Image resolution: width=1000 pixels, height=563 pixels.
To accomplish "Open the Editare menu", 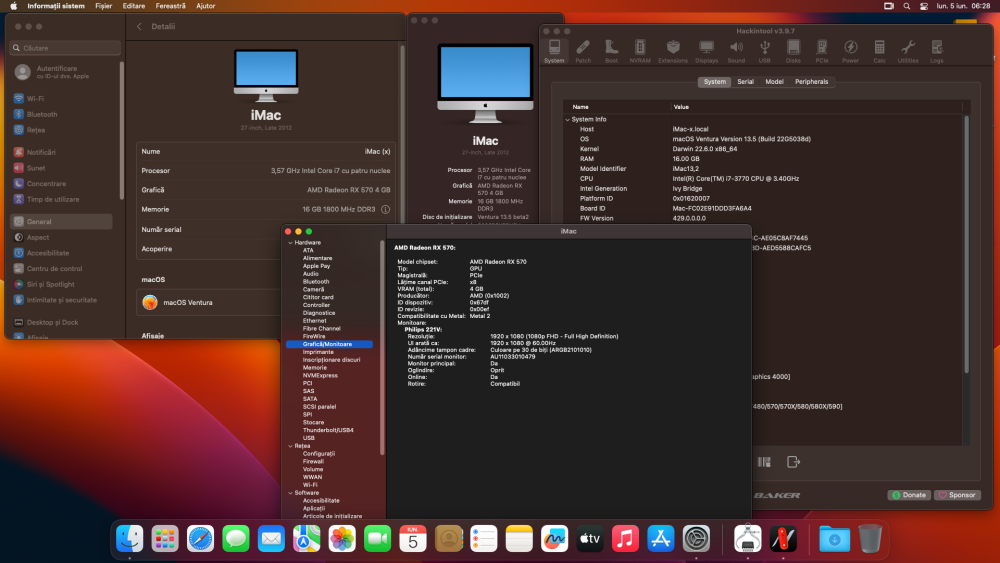I will click(x=133, y=6).
